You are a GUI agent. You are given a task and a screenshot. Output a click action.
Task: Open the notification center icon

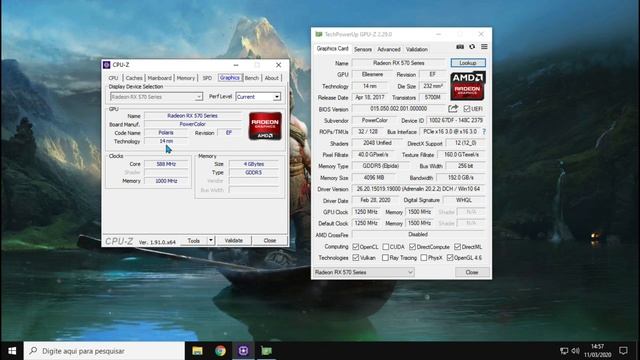[x=623, y=351]
